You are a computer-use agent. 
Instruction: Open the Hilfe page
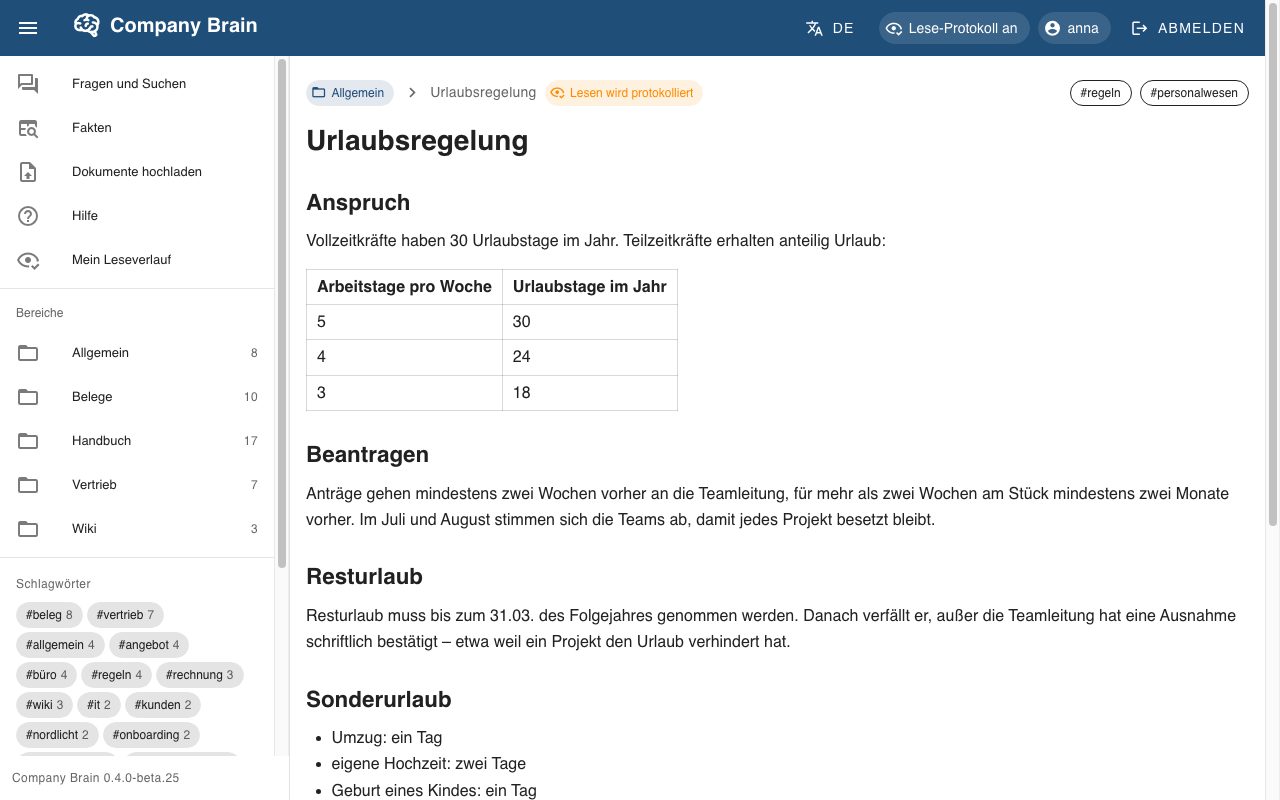pos(137,216)
